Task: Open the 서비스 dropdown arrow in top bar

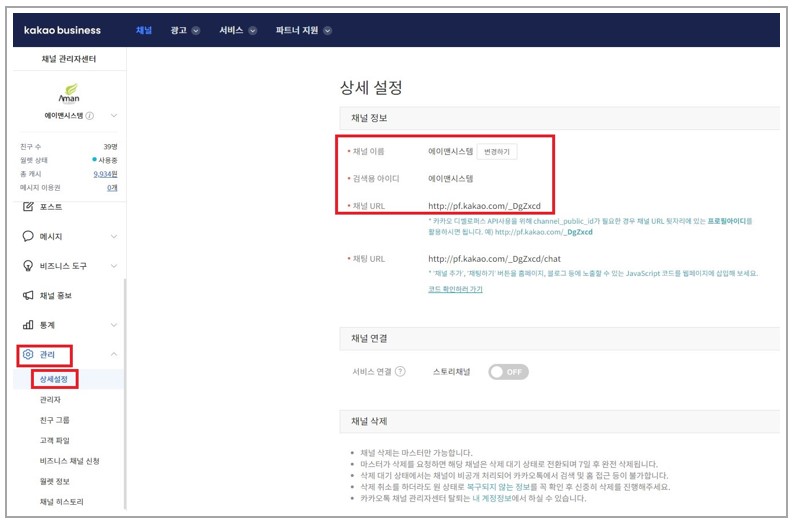Action: pyautogui.click(x=253, y=31)
